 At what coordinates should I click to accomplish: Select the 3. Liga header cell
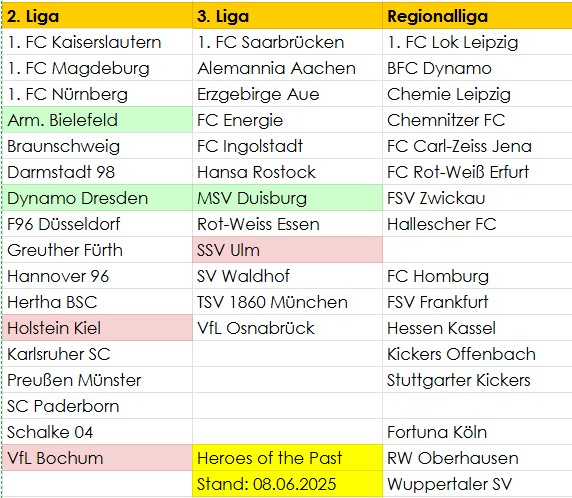click(x=287, y=16)
